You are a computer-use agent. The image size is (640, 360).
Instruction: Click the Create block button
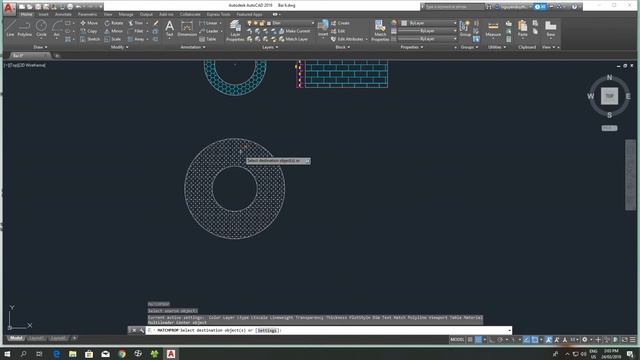(340, 23)
